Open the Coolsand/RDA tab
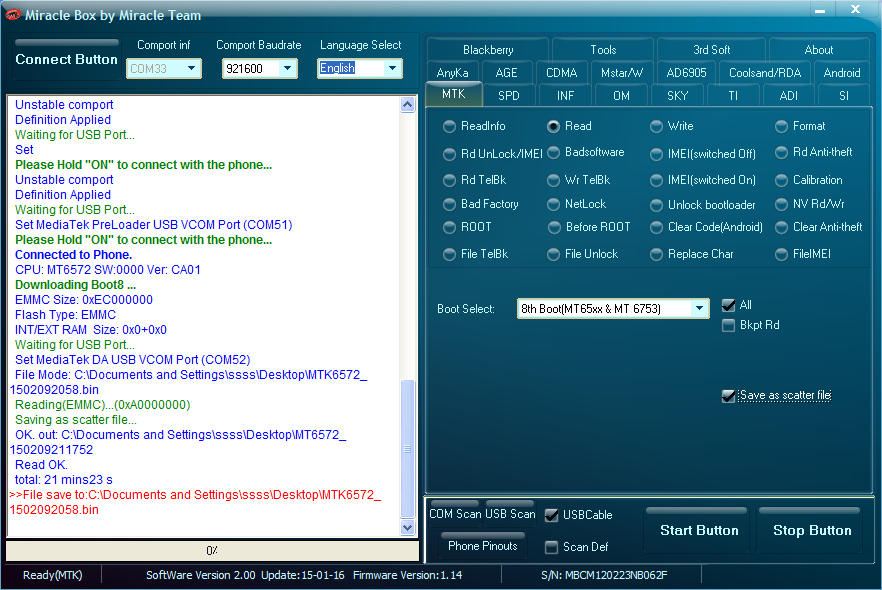Viewport: 882px width, 590px height. pos(765,73)
